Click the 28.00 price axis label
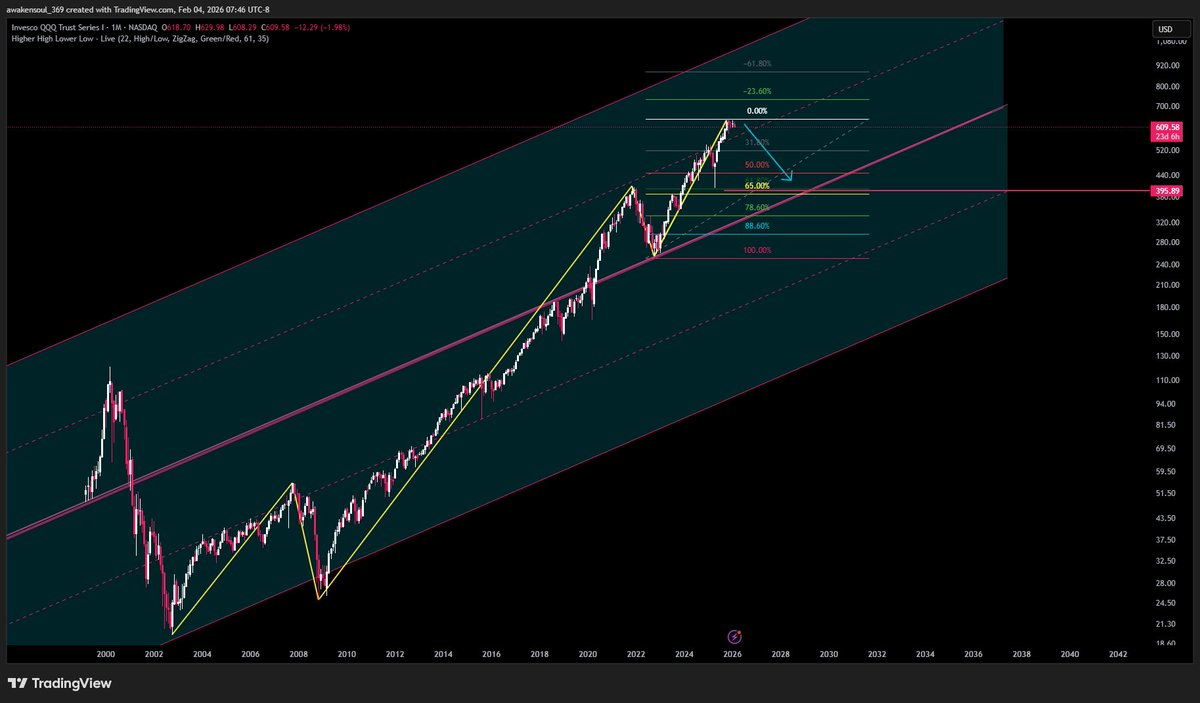Screen dimensions: 1200x703 click(x=1168, y=583)
